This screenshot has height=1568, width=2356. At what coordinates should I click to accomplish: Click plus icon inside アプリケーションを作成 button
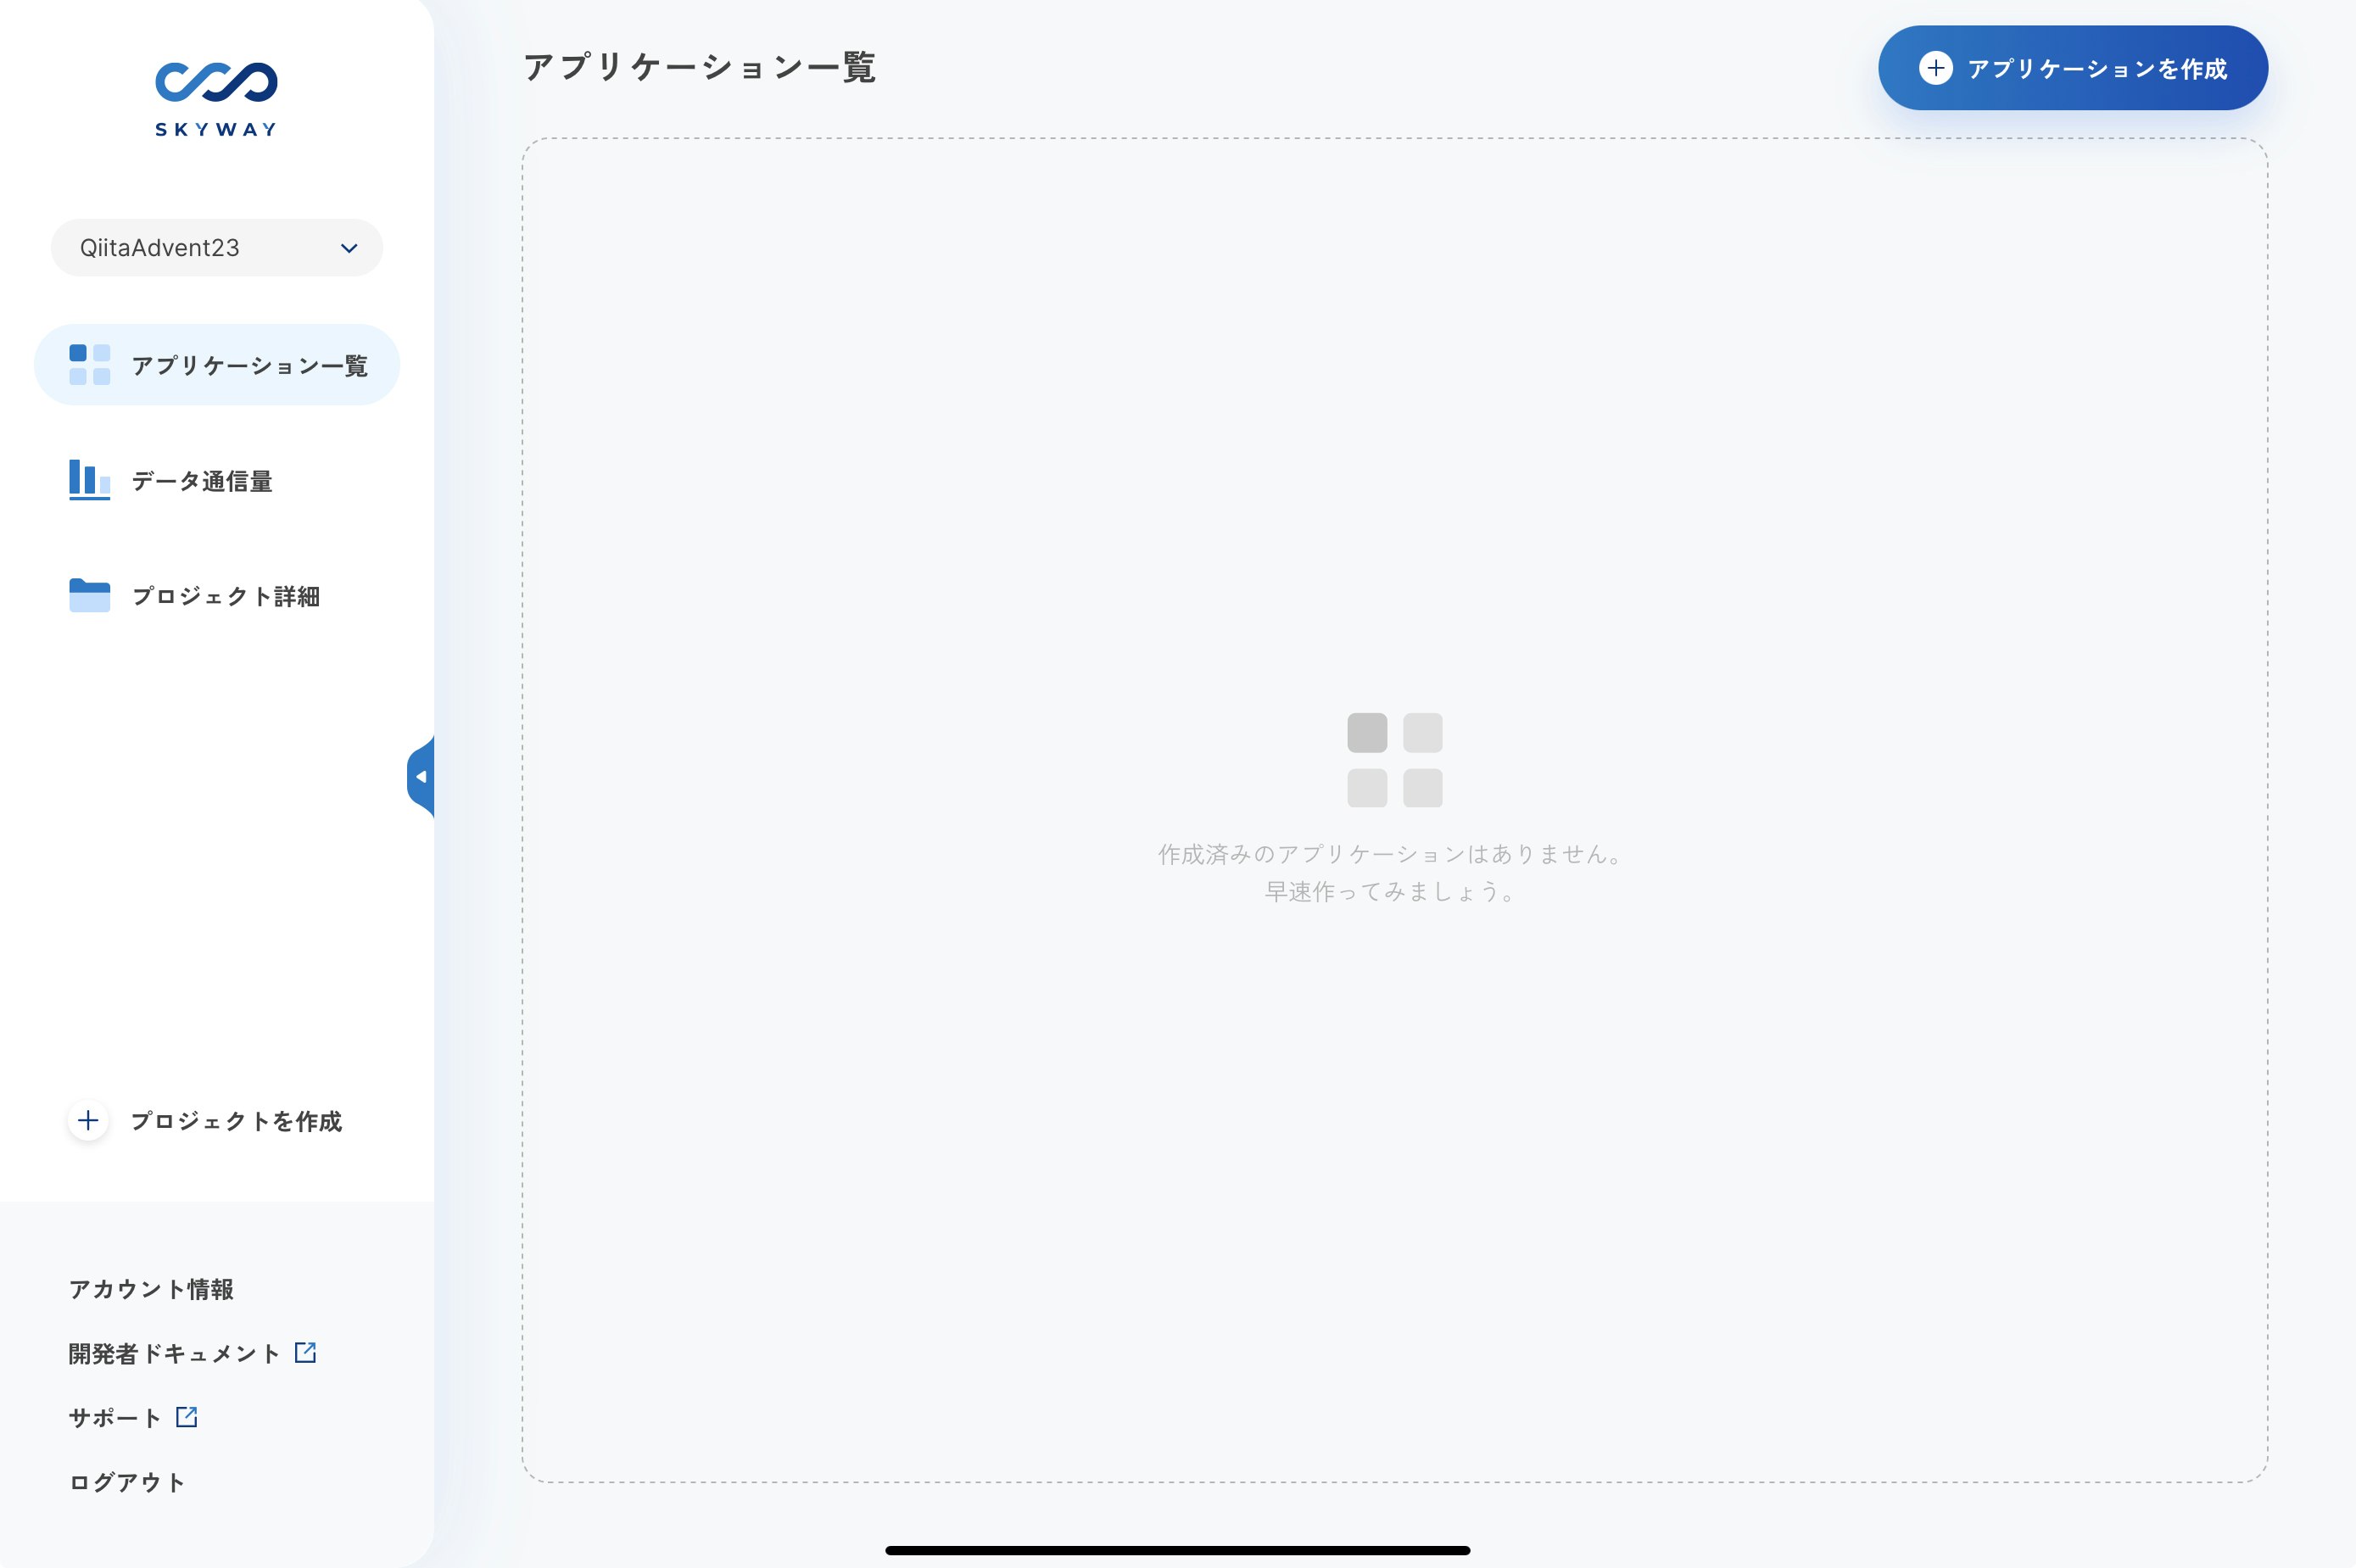click(1935, 68)
